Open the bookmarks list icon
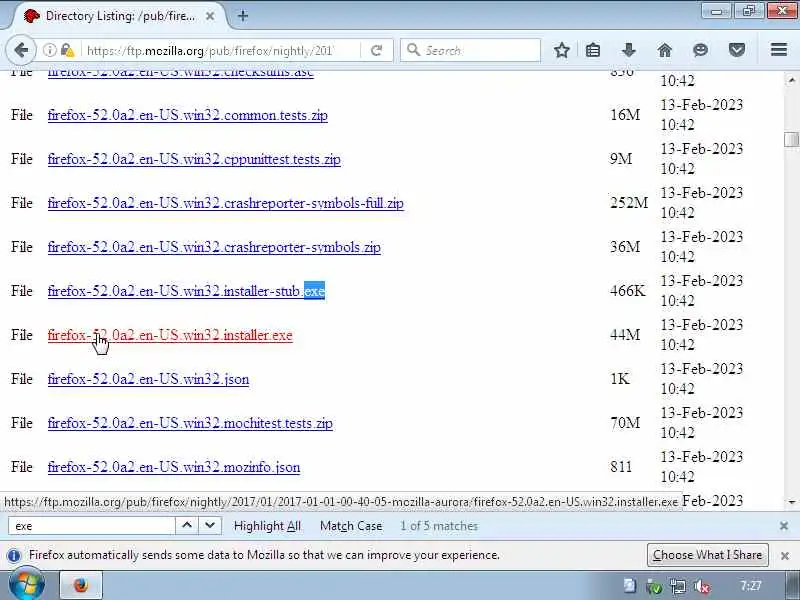Image resolution: width=800 pixels, height=600 pixels. click(x=593, y=50)
